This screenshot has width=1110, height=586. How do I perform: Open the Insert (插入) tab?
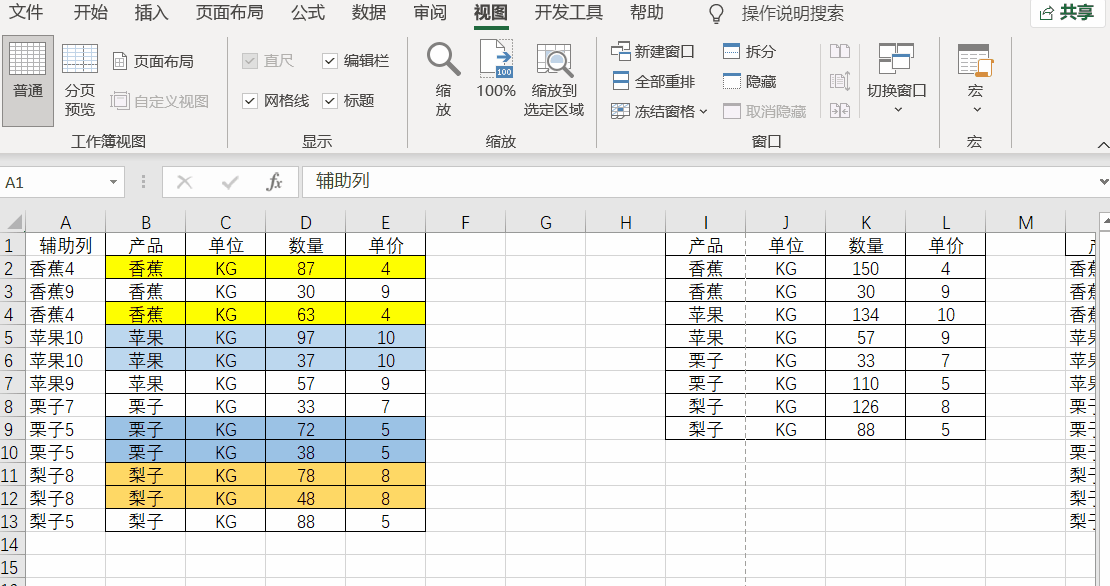point(151,12)
